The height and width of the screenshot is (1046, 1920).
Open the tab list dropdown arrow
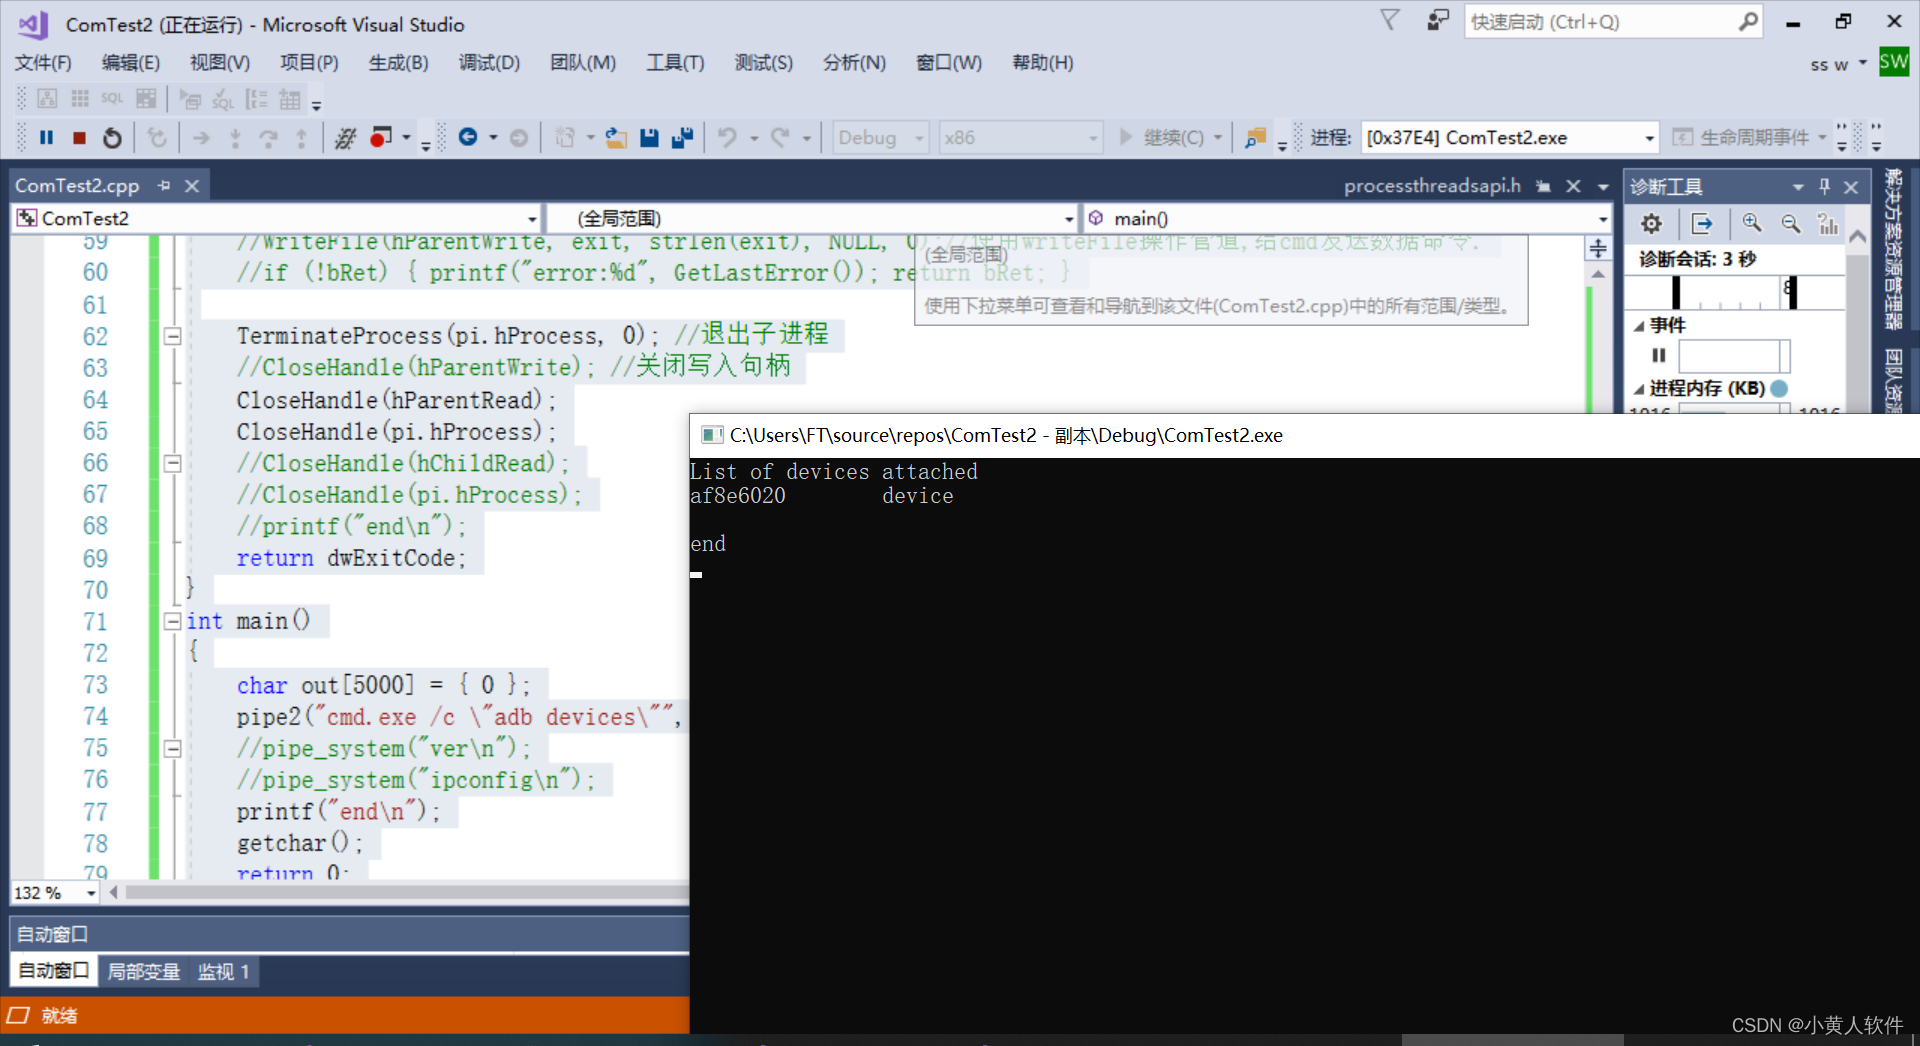[1603, 187]
